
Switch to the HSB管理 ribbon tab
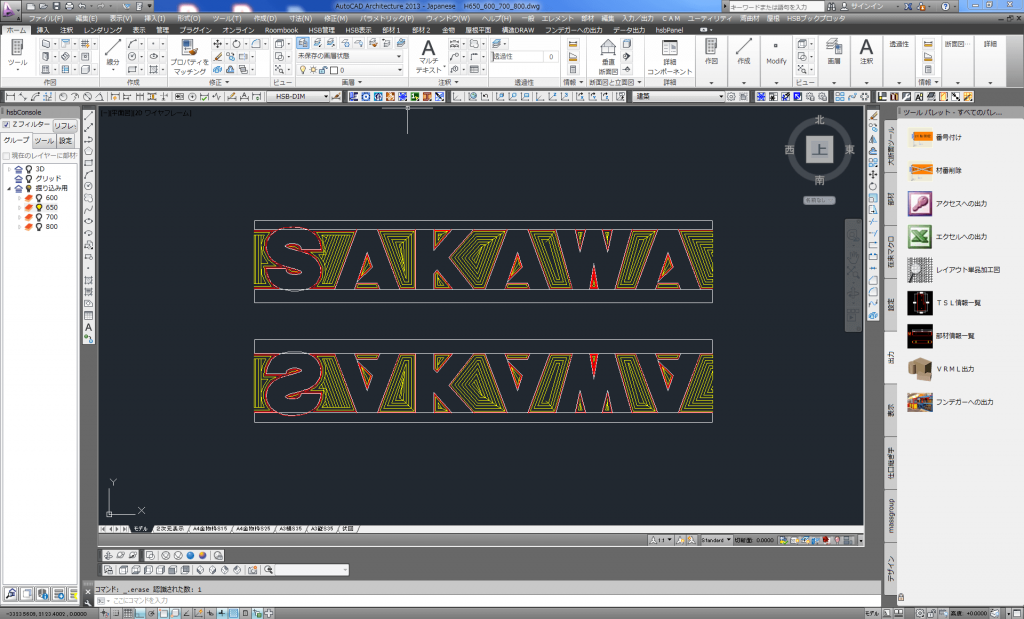pos(321,30)
